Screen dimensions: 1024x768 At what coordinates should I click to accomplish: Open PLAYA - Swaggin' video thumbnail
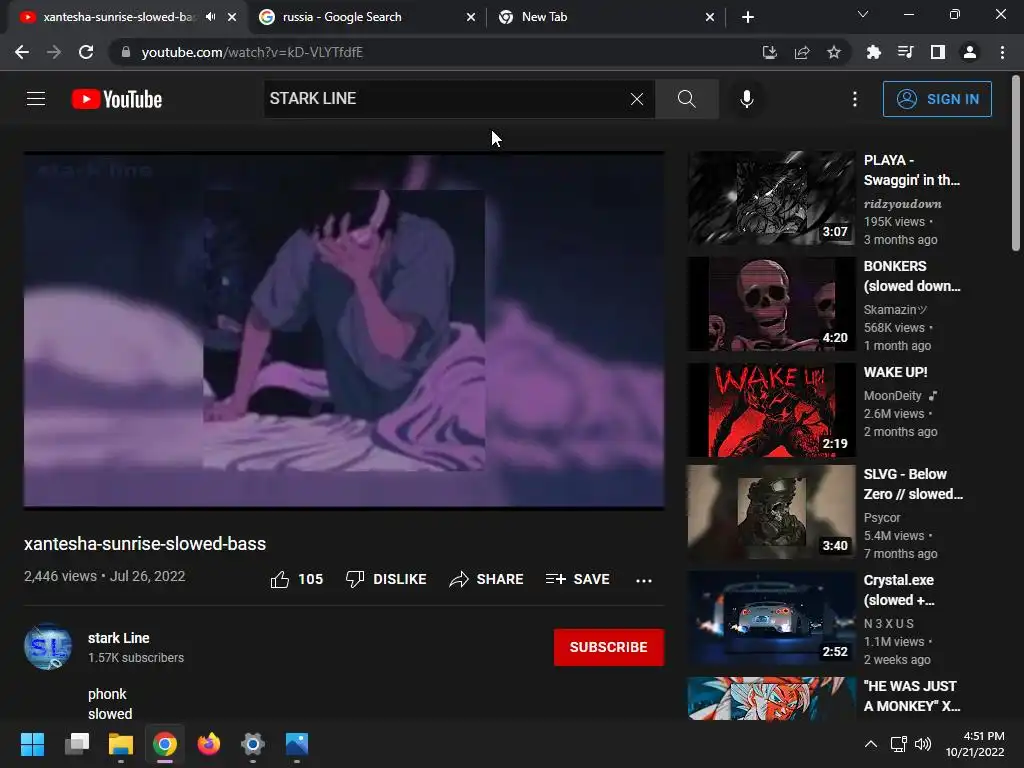pos(771,198)
